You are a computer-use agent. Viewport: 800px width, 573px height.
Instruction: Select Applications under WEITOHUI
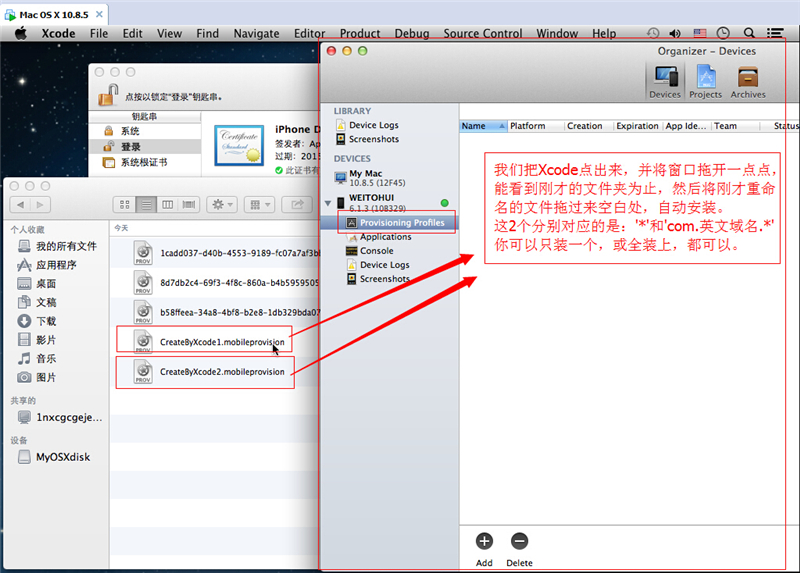[x=379, y=237]
